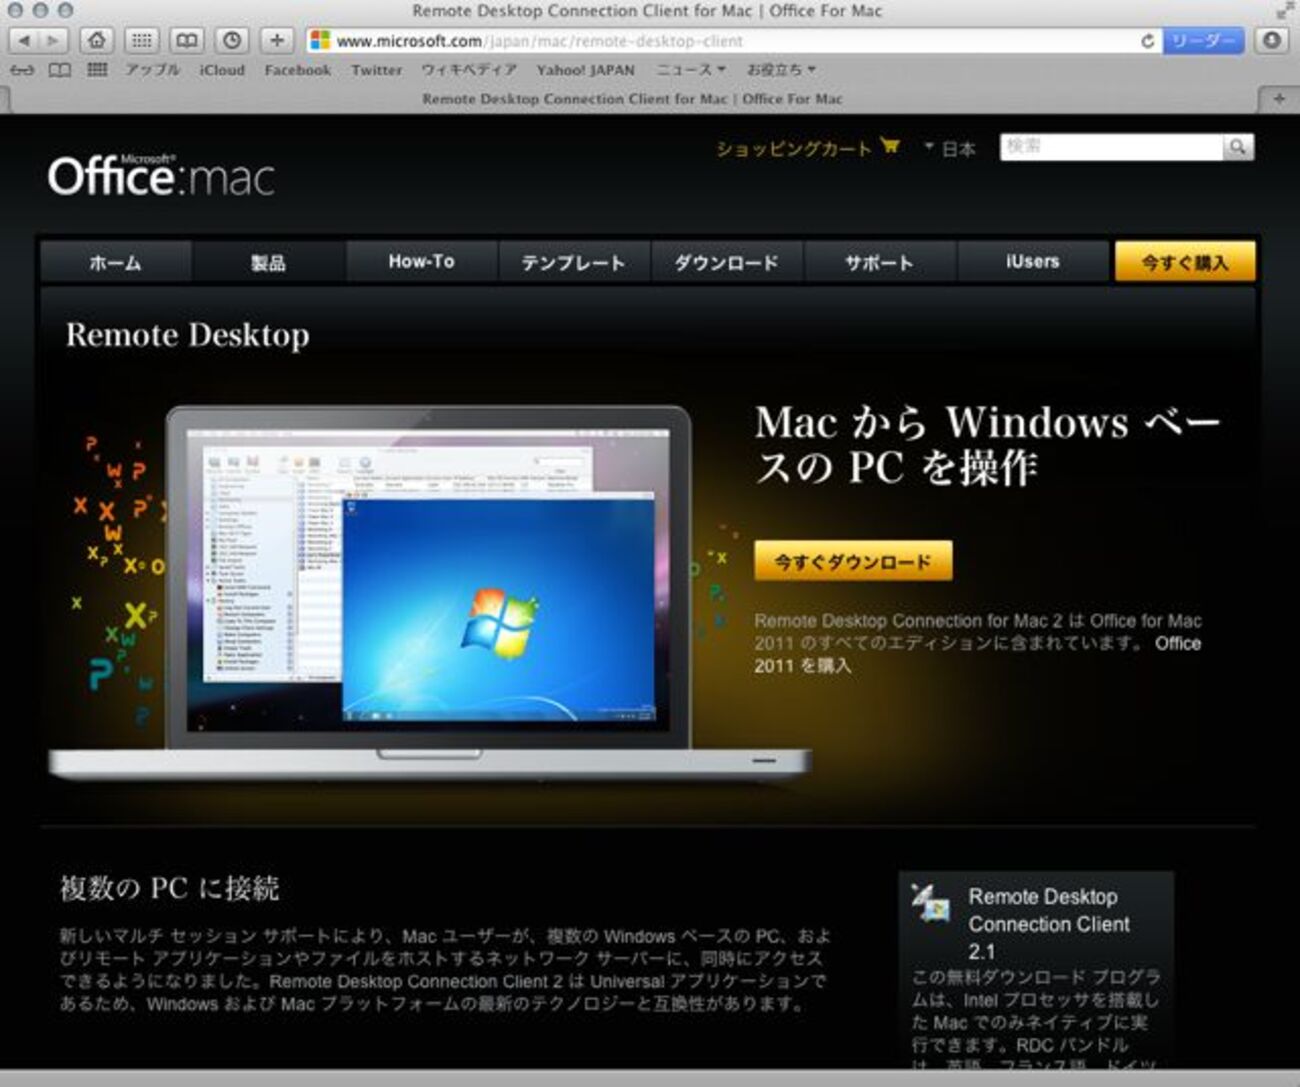Screen dimensions: 1300x1087
Task: Enter full screen using the window corner arrows
Action: click(x=1284, y=11)
